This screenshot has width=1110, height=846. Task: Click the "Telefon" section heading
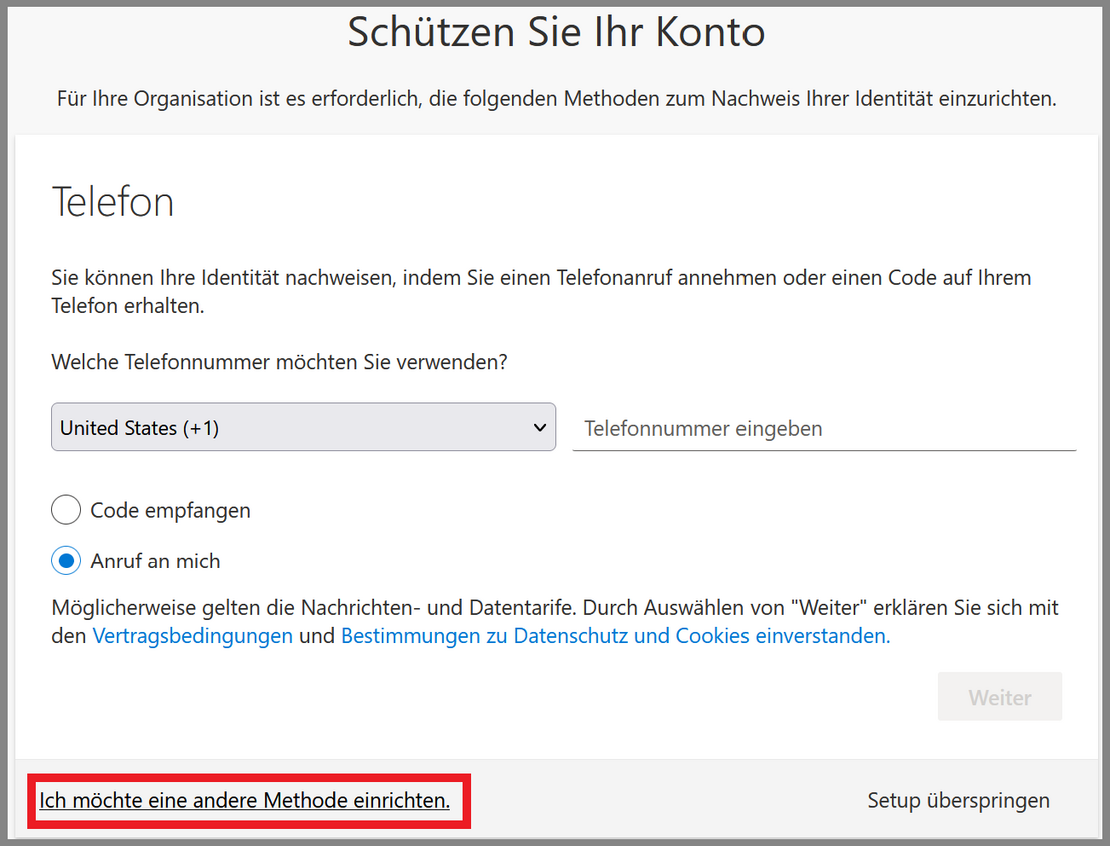112,202
